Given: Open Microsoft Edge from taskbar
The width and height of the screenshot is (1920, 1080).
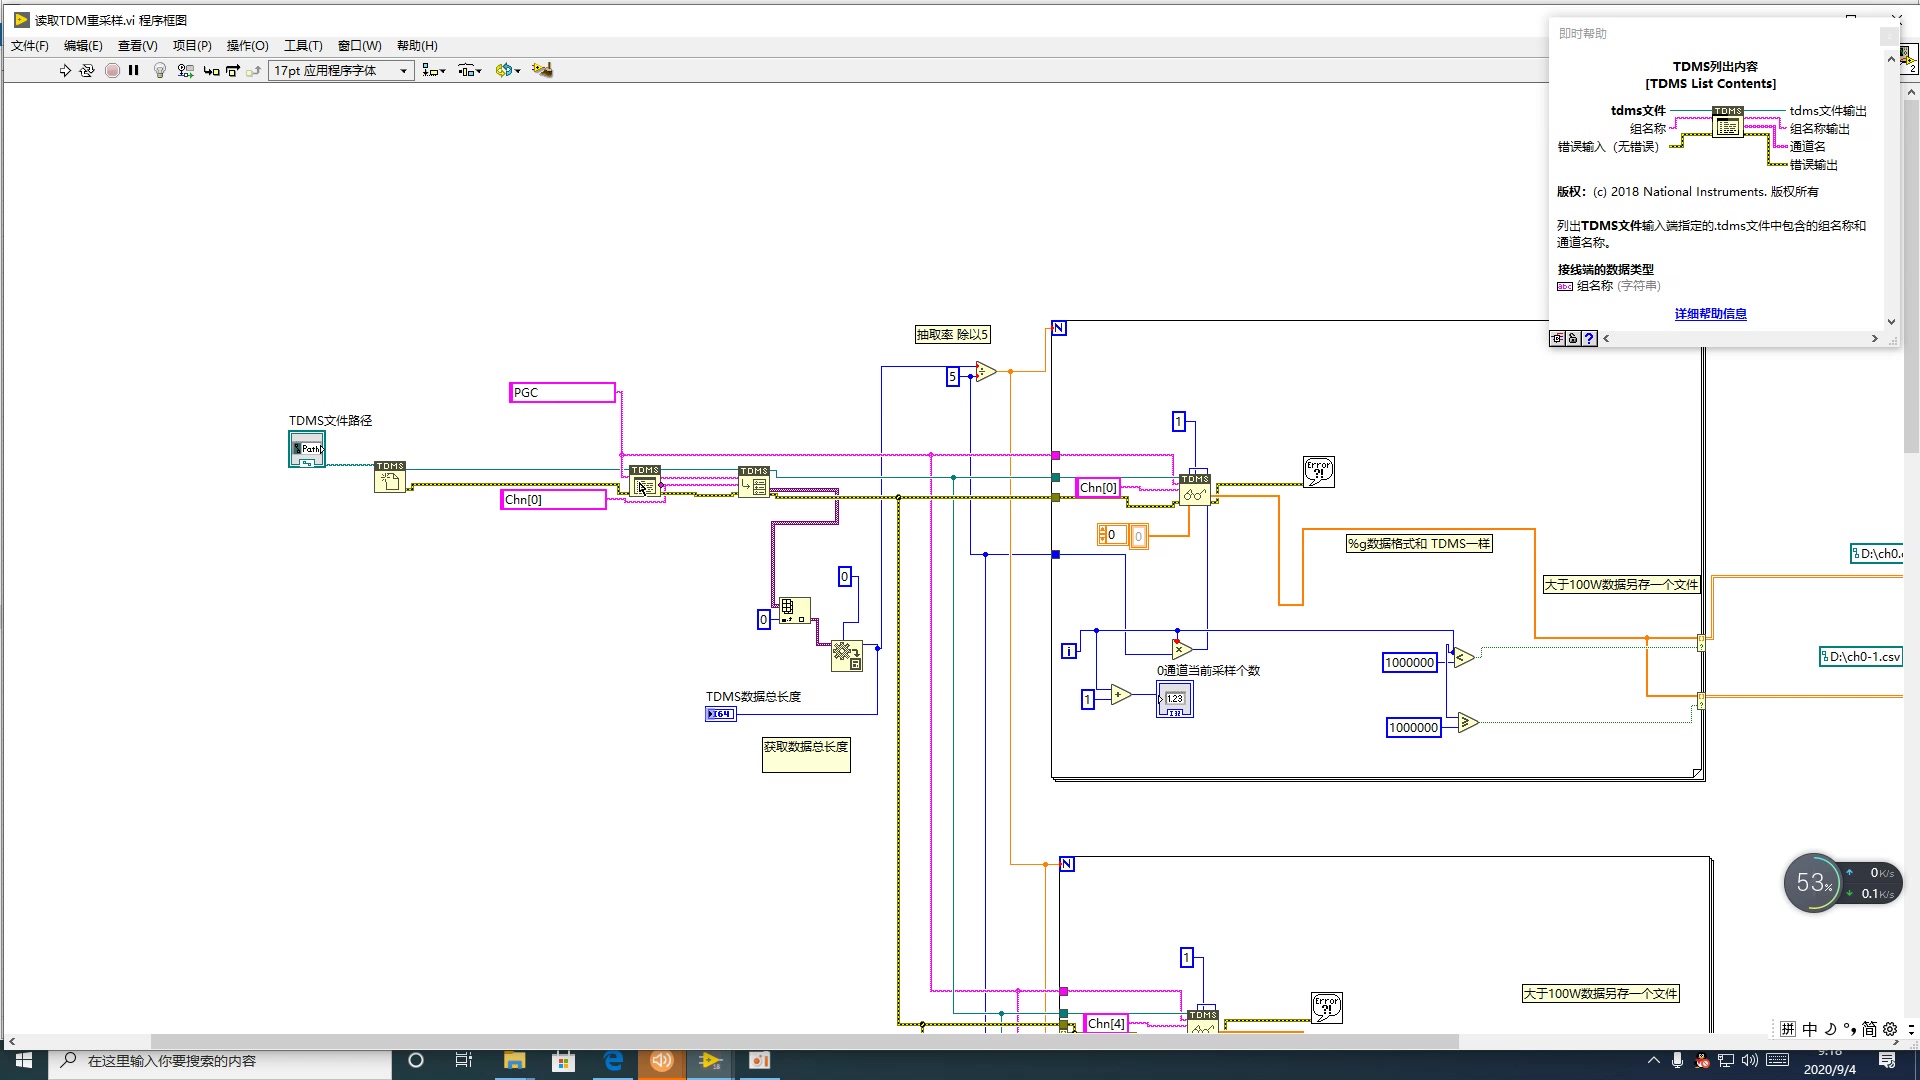Looking at the screenshot, I should [x=613, y=1060].
